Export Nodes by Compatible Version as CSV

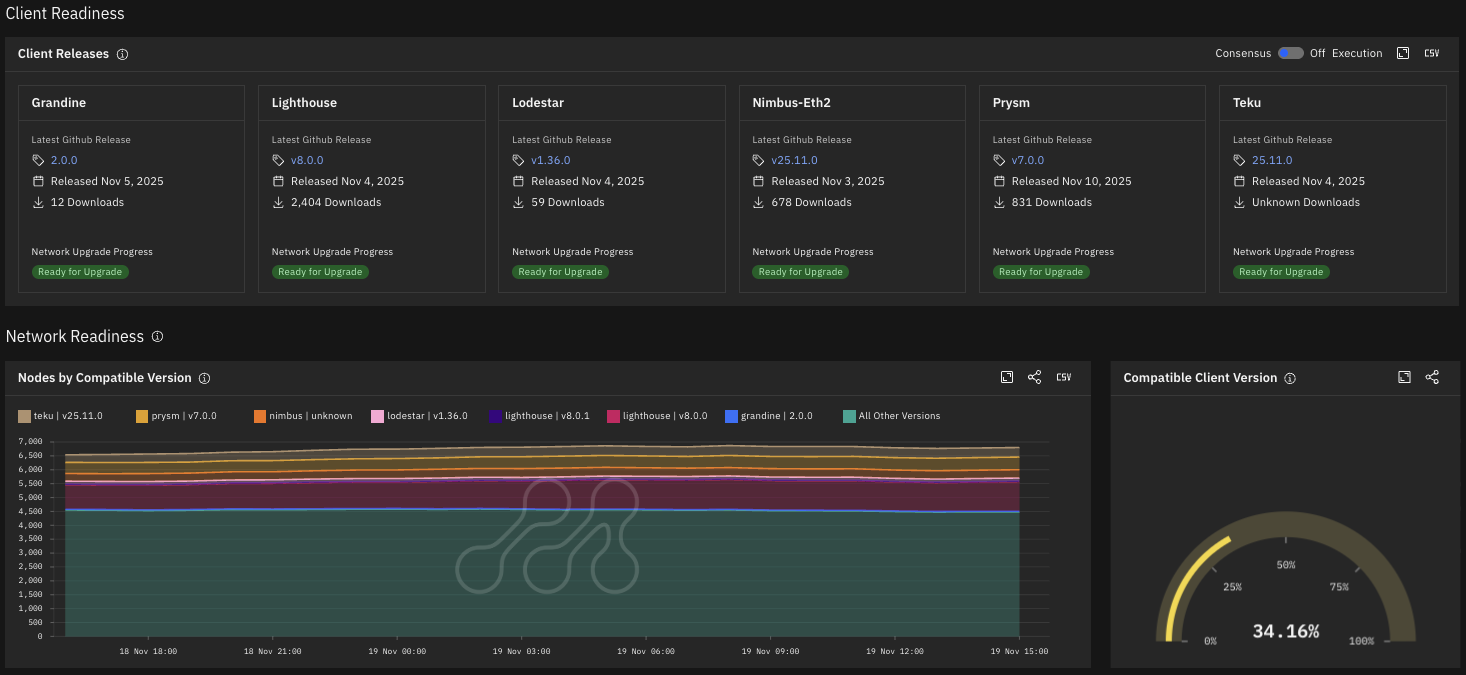pos(1064,377)
